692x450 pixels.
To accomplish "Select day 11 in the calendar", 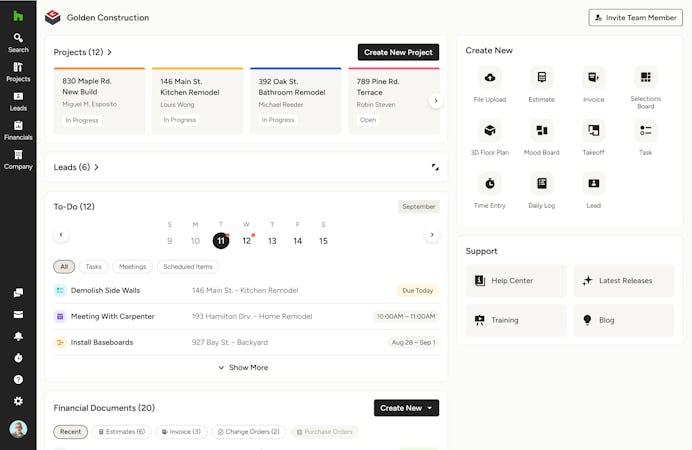I will pos(221,241).
